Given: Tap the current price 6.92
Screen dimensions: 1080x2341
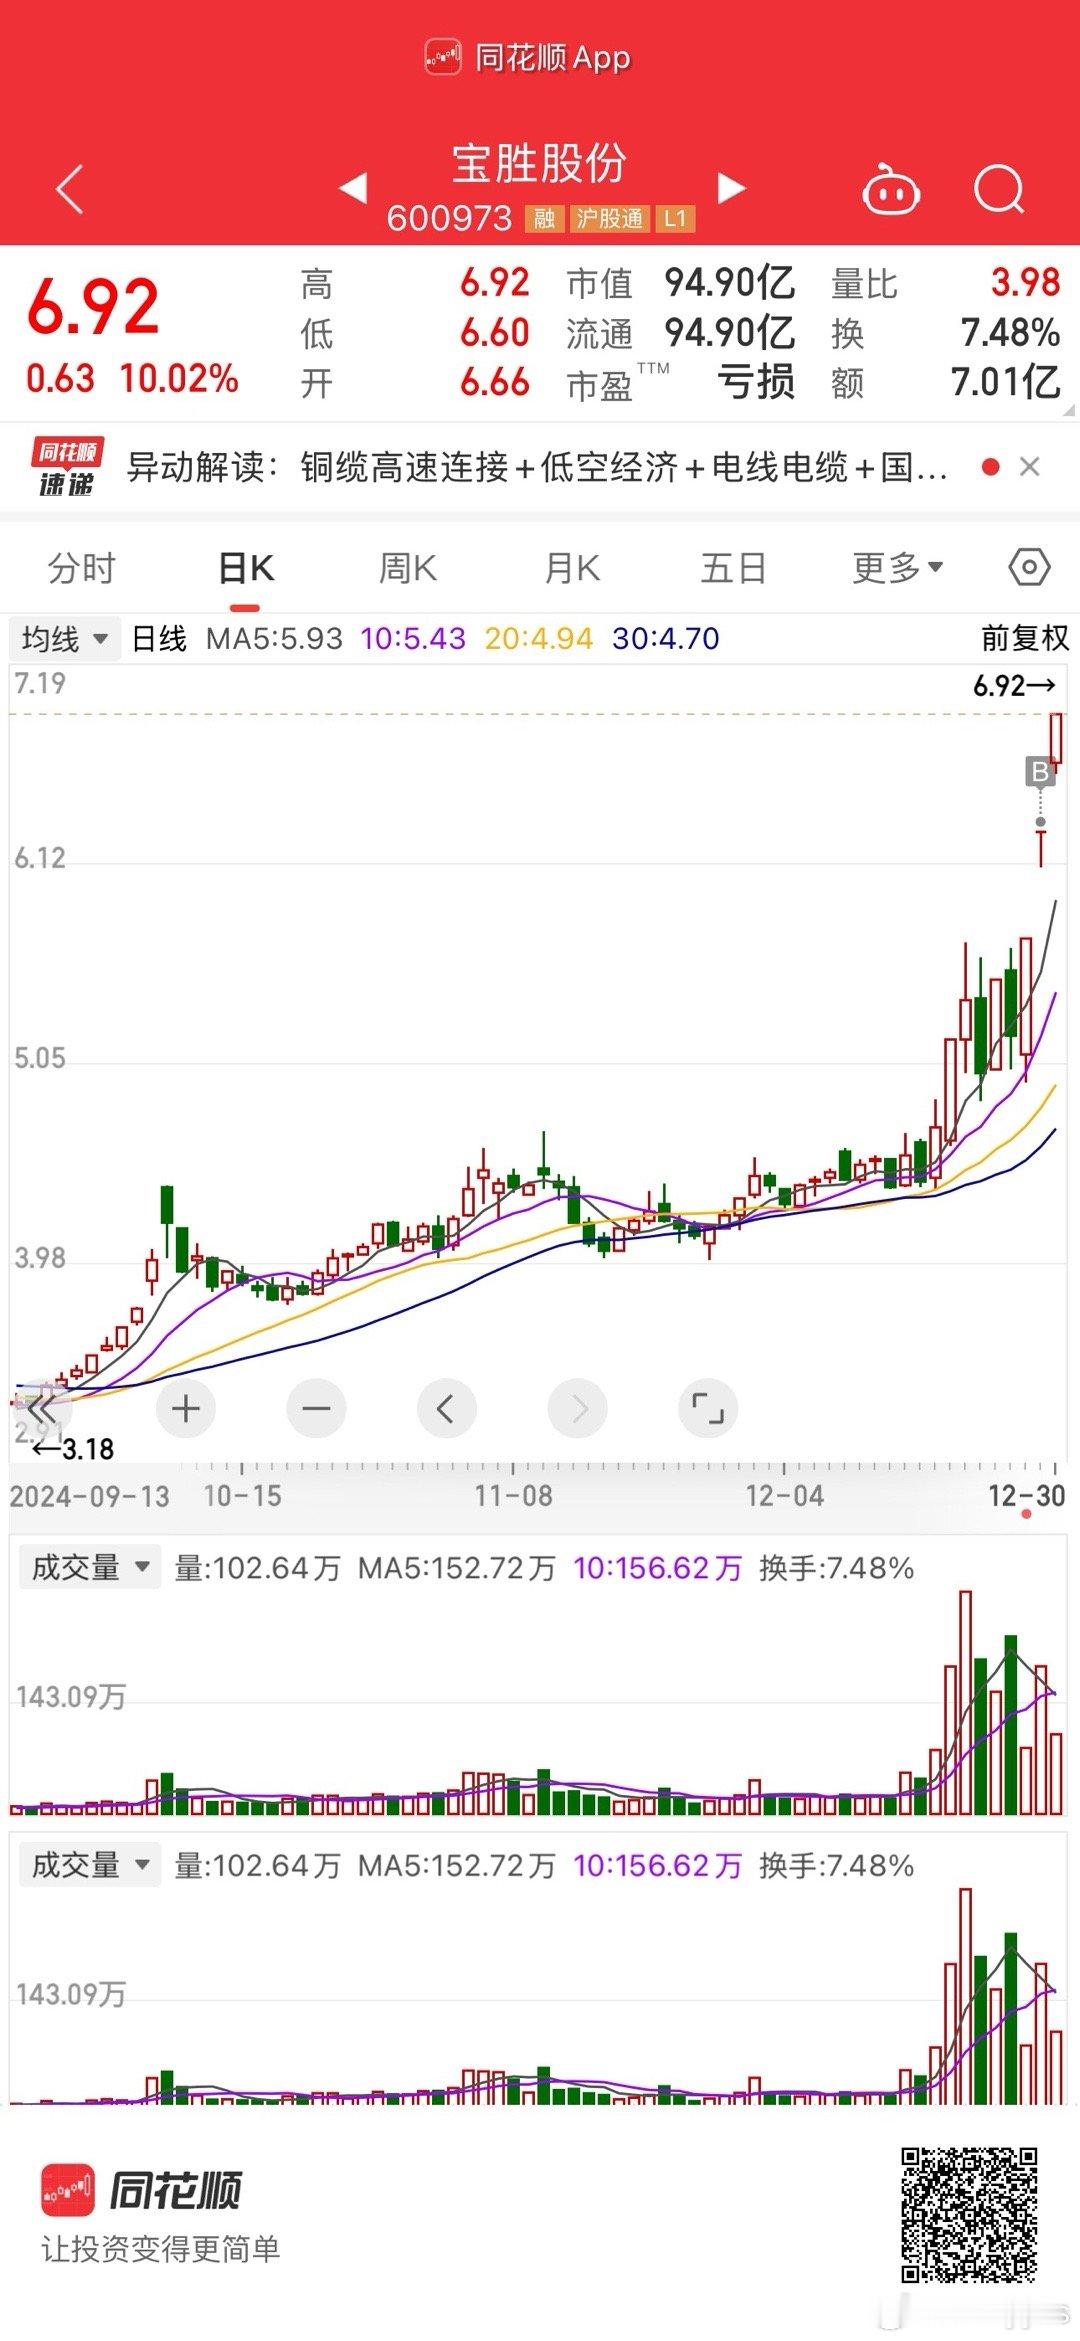Looking at the screenshot, I should point(93,307).
